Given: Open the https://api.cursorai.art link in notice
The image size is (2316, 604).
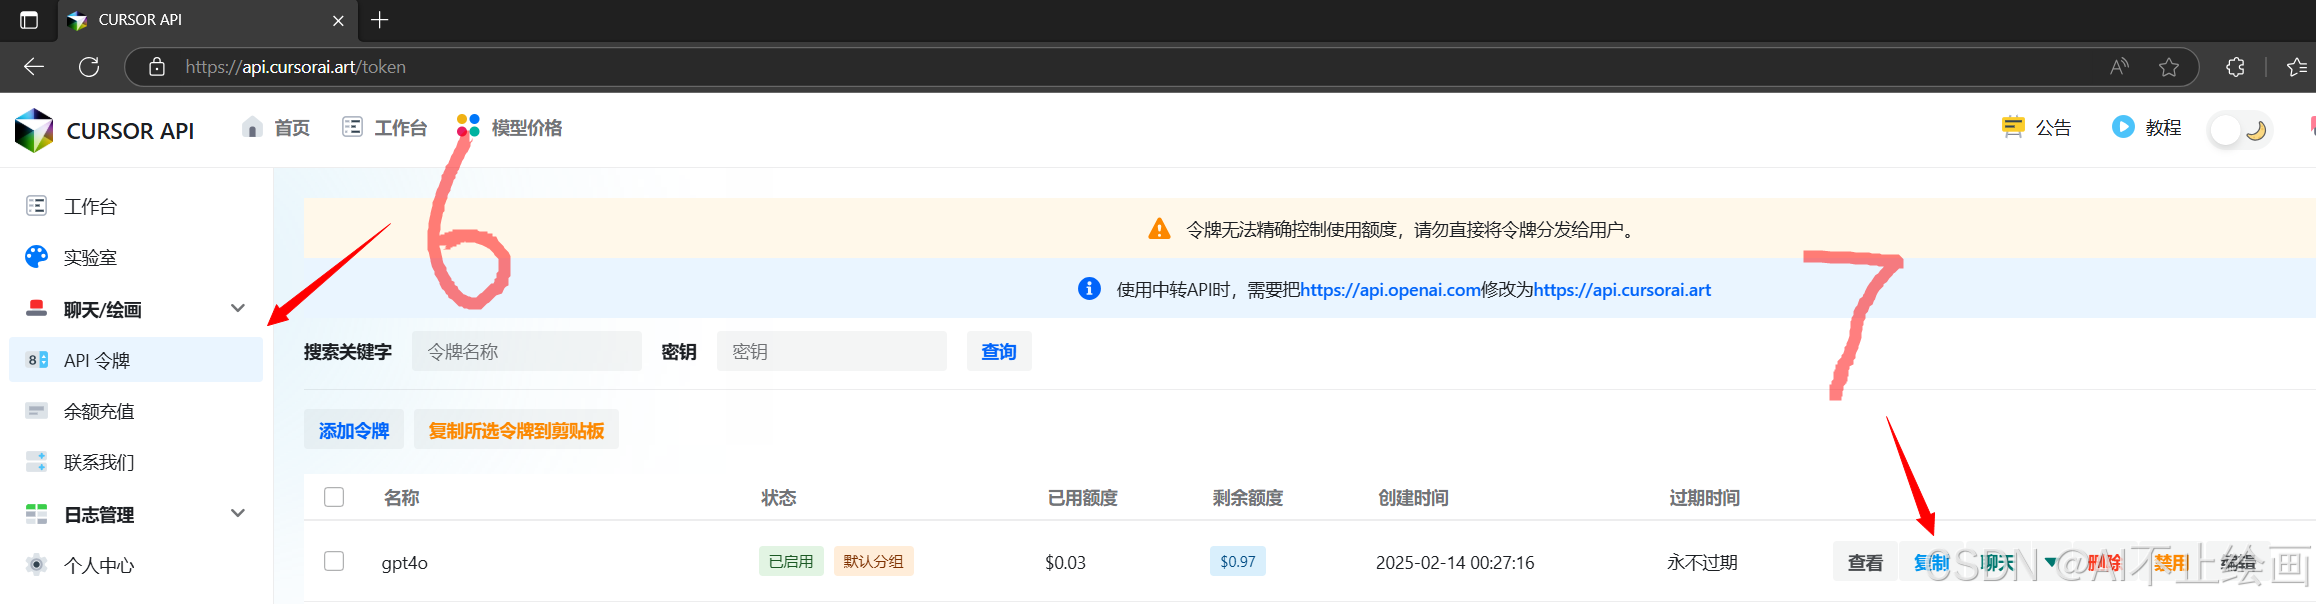Looking at the screenshot, I should click(1622, 290).
